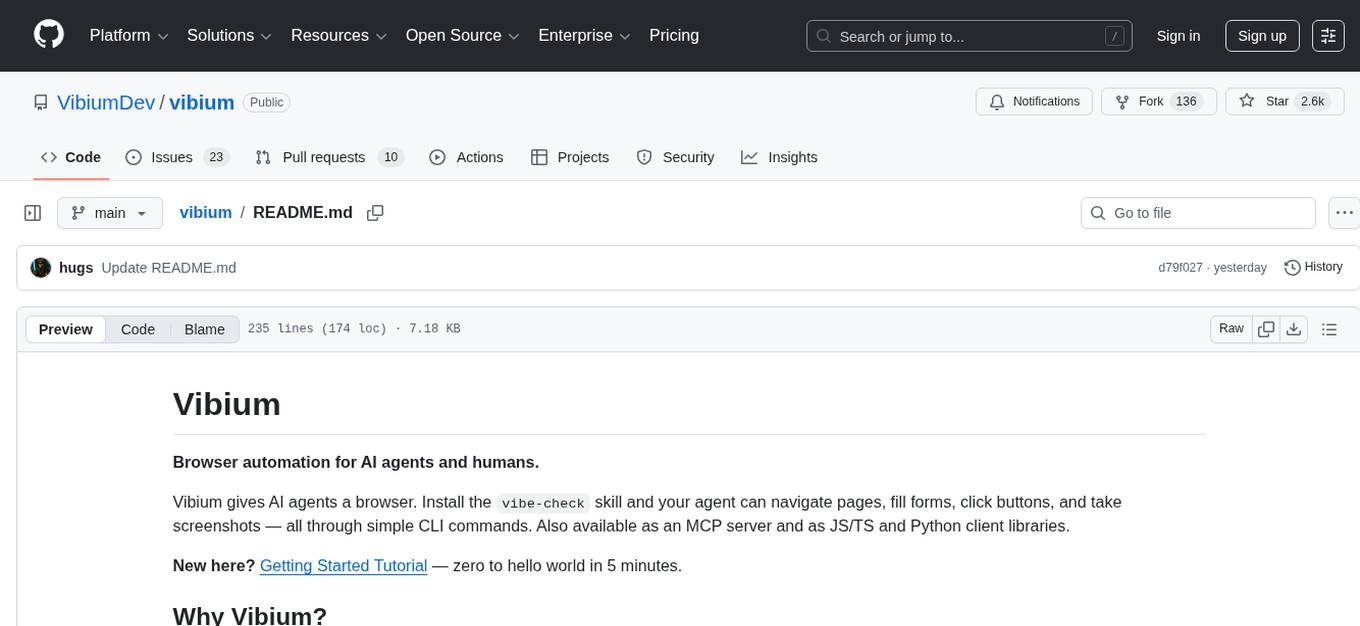Open the Notifications settings
The width and height of the screenshot is (1360, 626).
[1034, 101]
